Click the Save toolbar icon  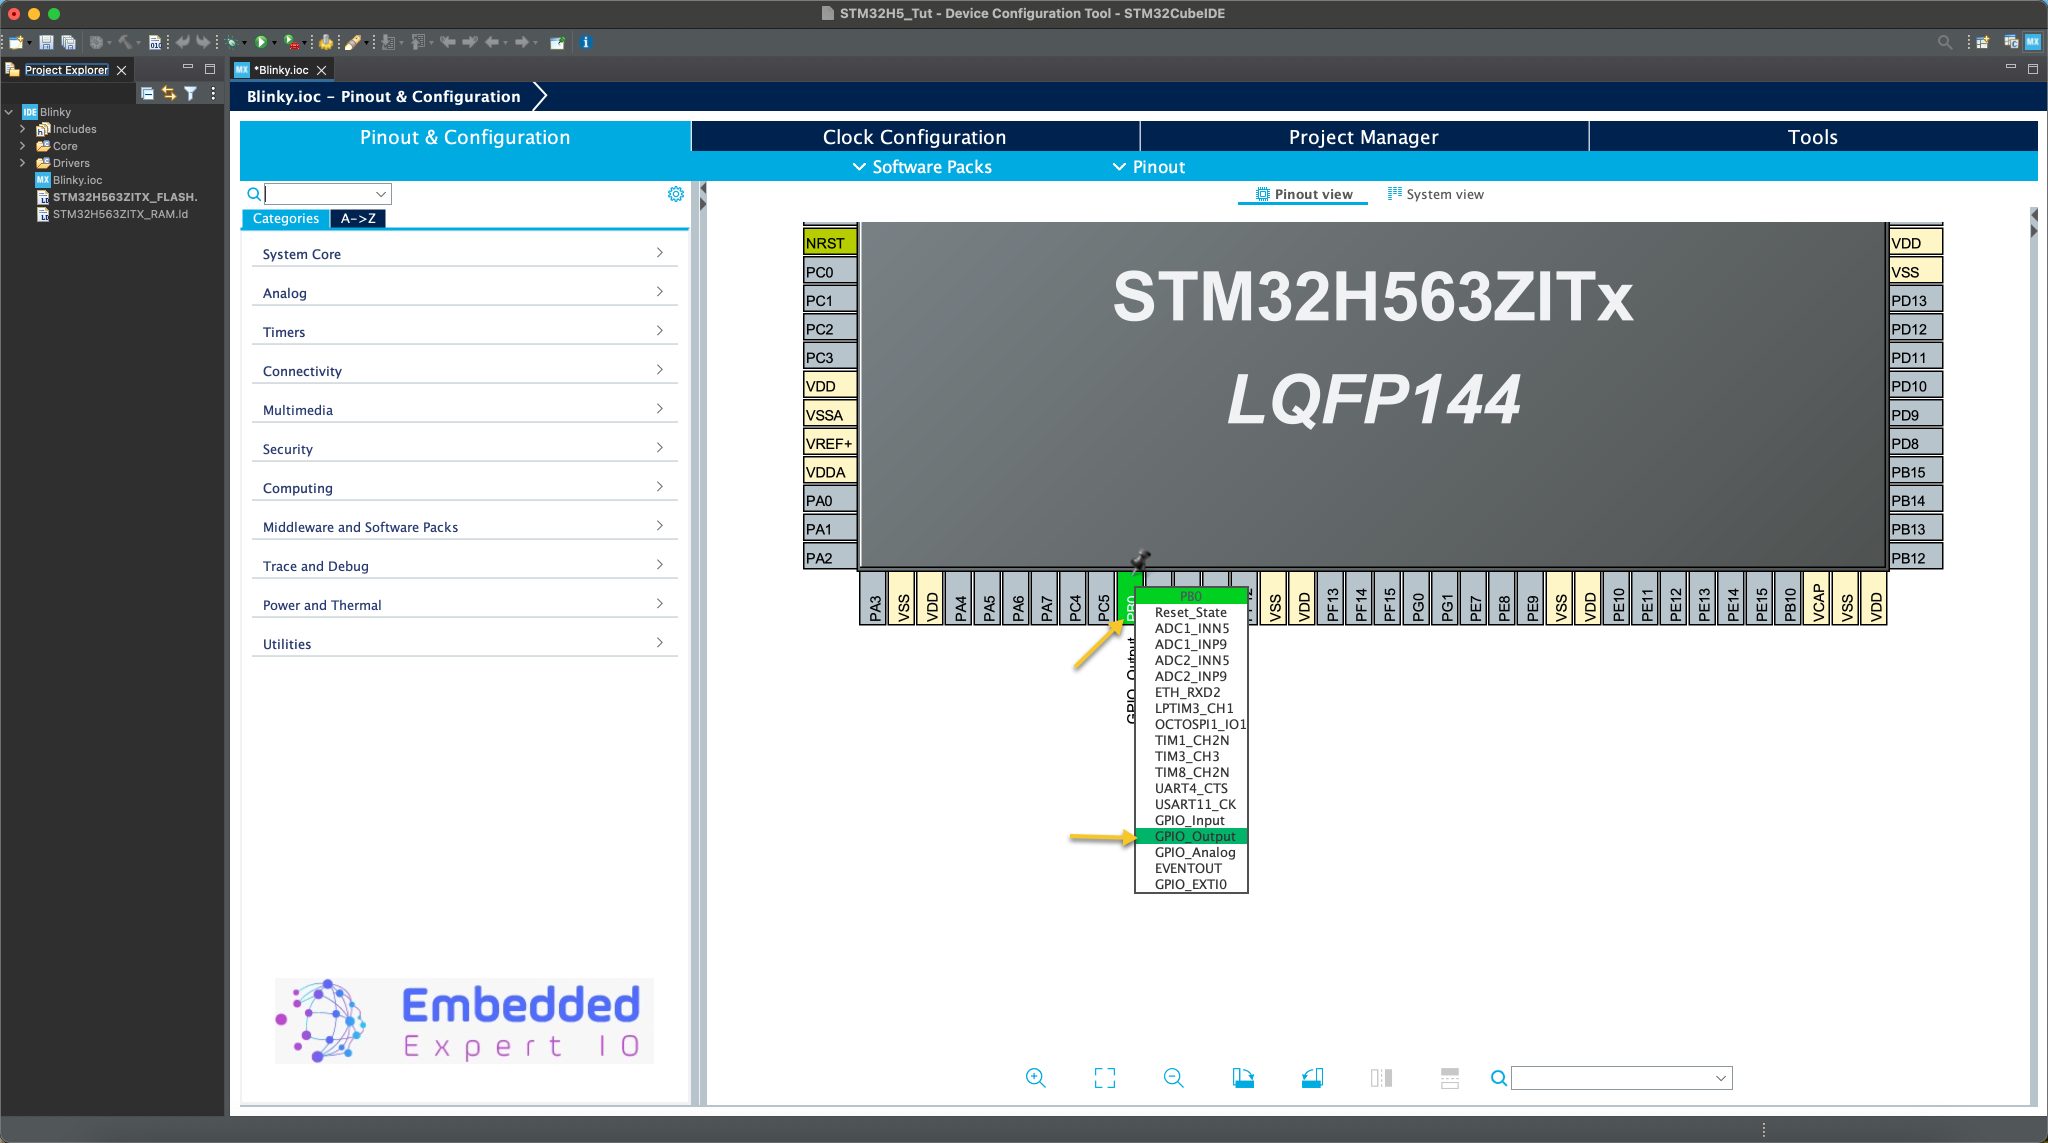[44, 42]
